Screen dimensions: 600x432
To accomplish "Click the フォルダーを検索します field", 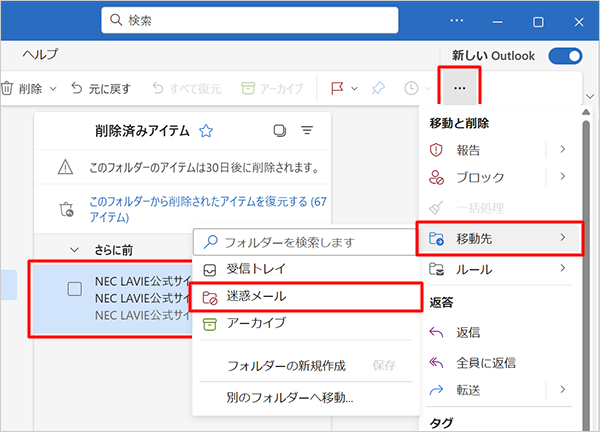I will 305,242.
